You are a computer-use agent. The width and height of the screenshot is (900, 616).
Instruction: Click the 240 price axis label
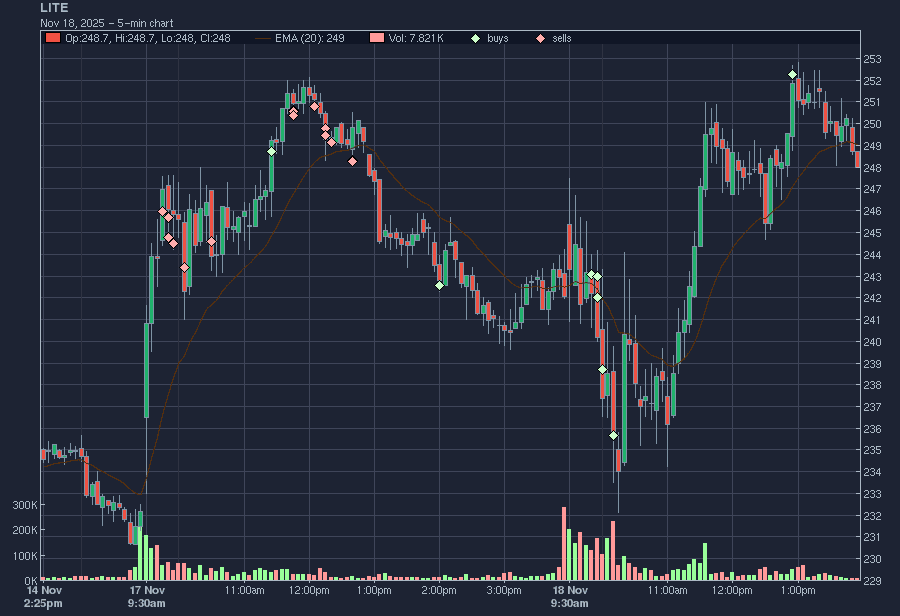pyautogui.click(x=872, y=342)
